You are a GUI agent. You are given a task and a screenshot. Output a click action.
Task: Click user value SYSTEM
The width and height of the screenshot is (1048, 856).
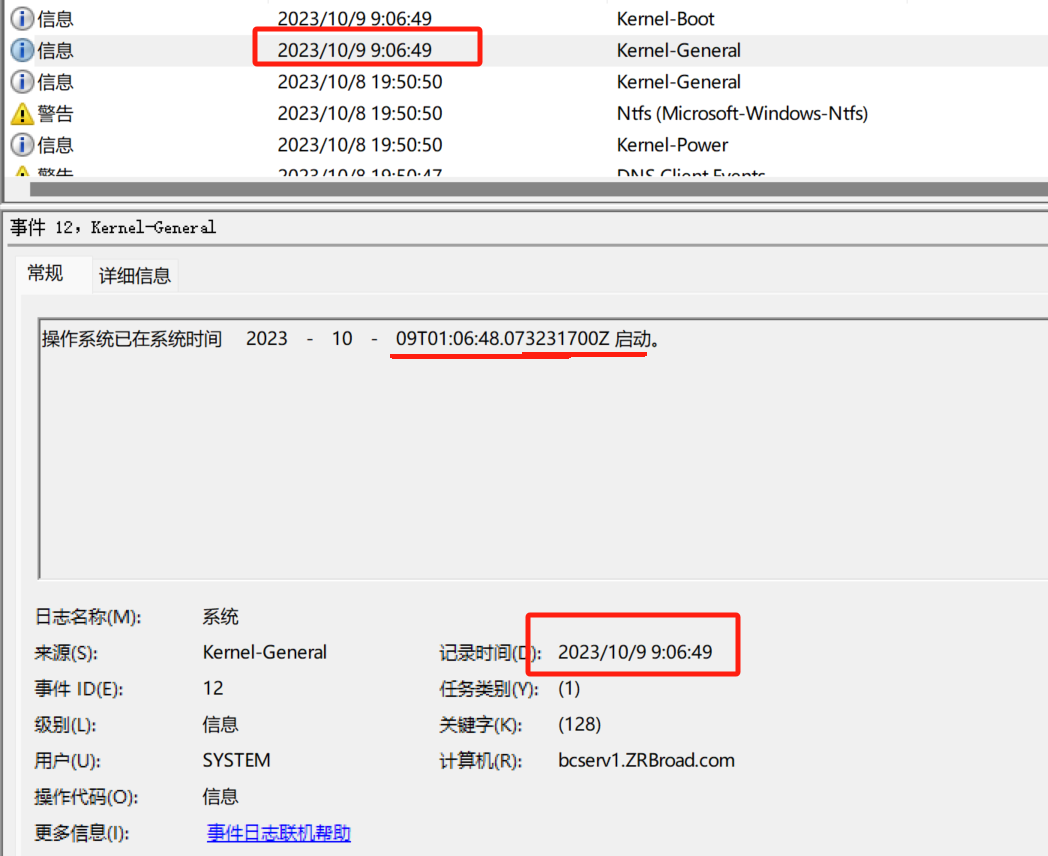tap(237, 760)
